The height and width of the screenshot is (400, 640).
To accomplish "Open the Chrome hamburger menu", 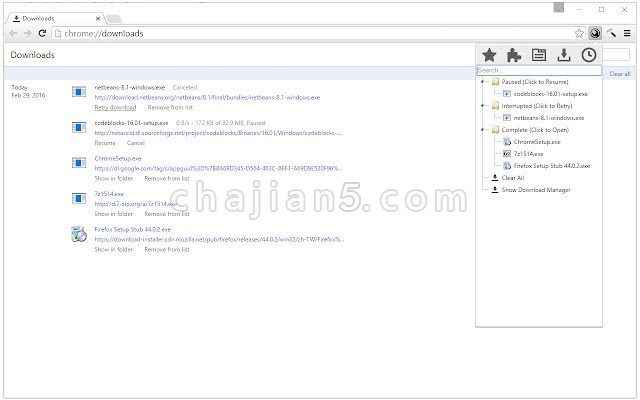I will click(x=627, y=33).
